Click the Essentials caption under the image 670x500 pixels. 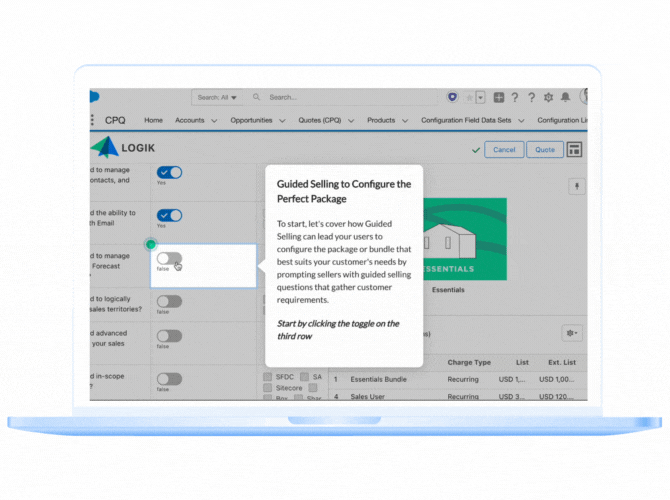[x=448, y=290]
